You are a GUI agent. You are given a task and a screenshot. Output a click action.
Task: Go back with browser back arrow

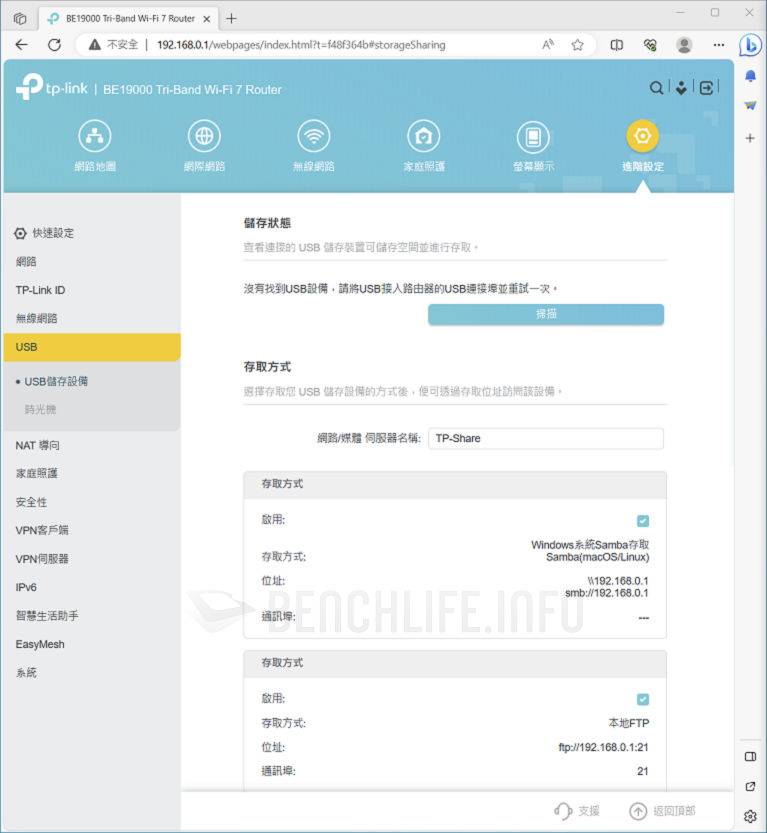21,45
